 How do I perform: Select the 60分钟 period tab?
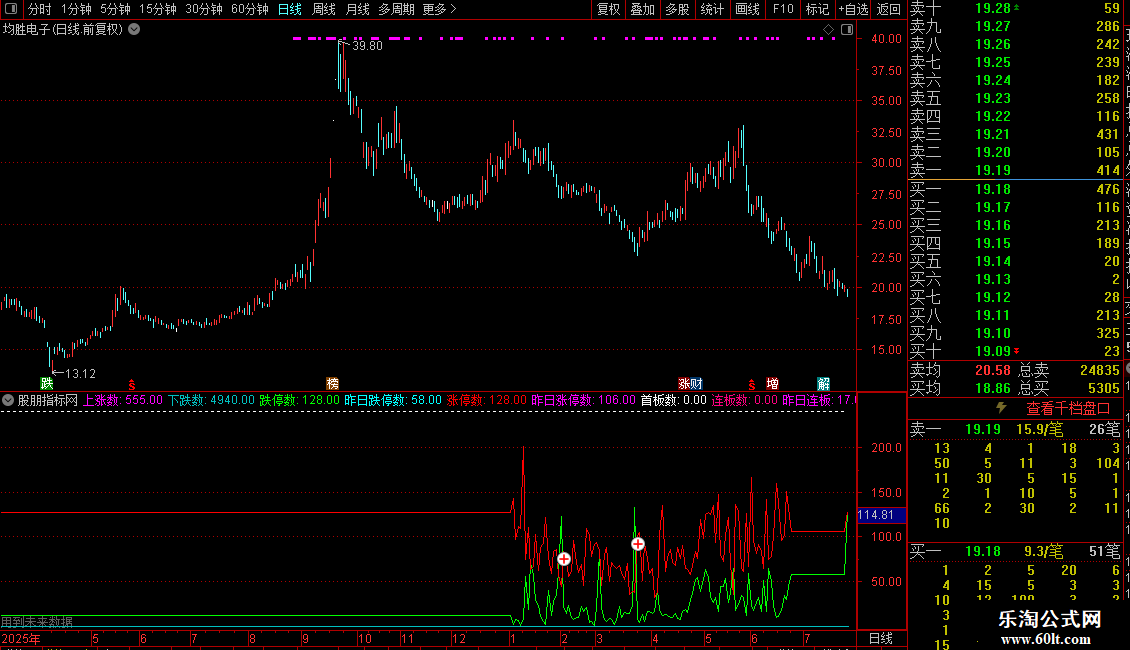point(250,9)
